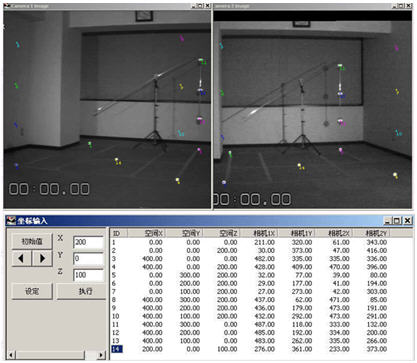The image size is (417, 363).
Task: Click the horizontal scrollbar right arrow
Action: 101,355
